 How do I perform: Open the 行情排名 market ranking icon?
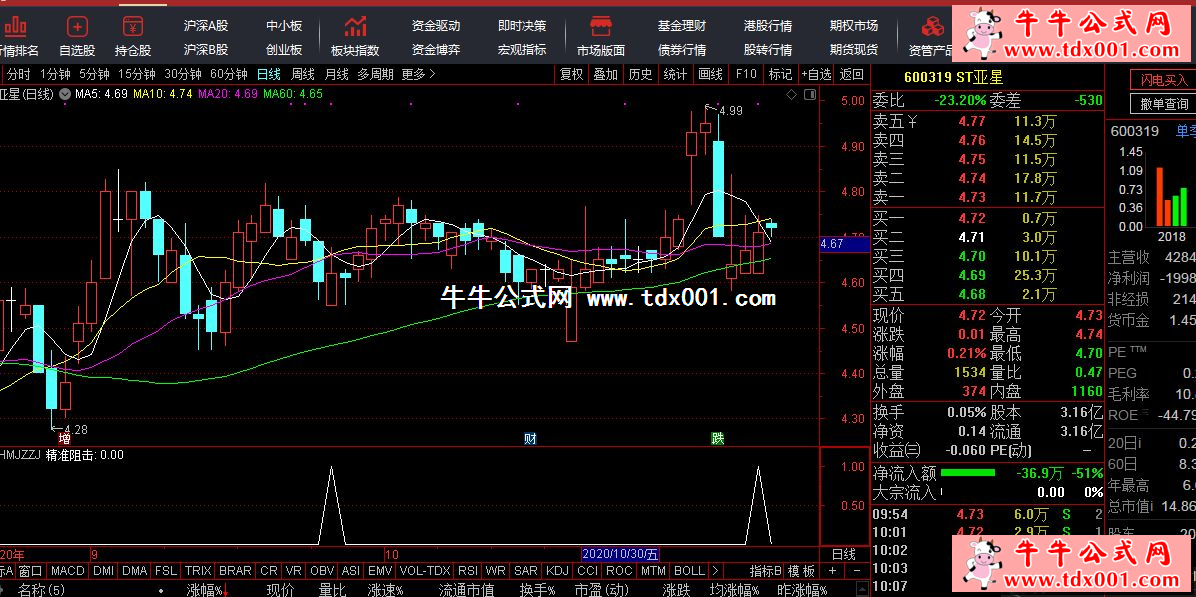click(15, 36)
